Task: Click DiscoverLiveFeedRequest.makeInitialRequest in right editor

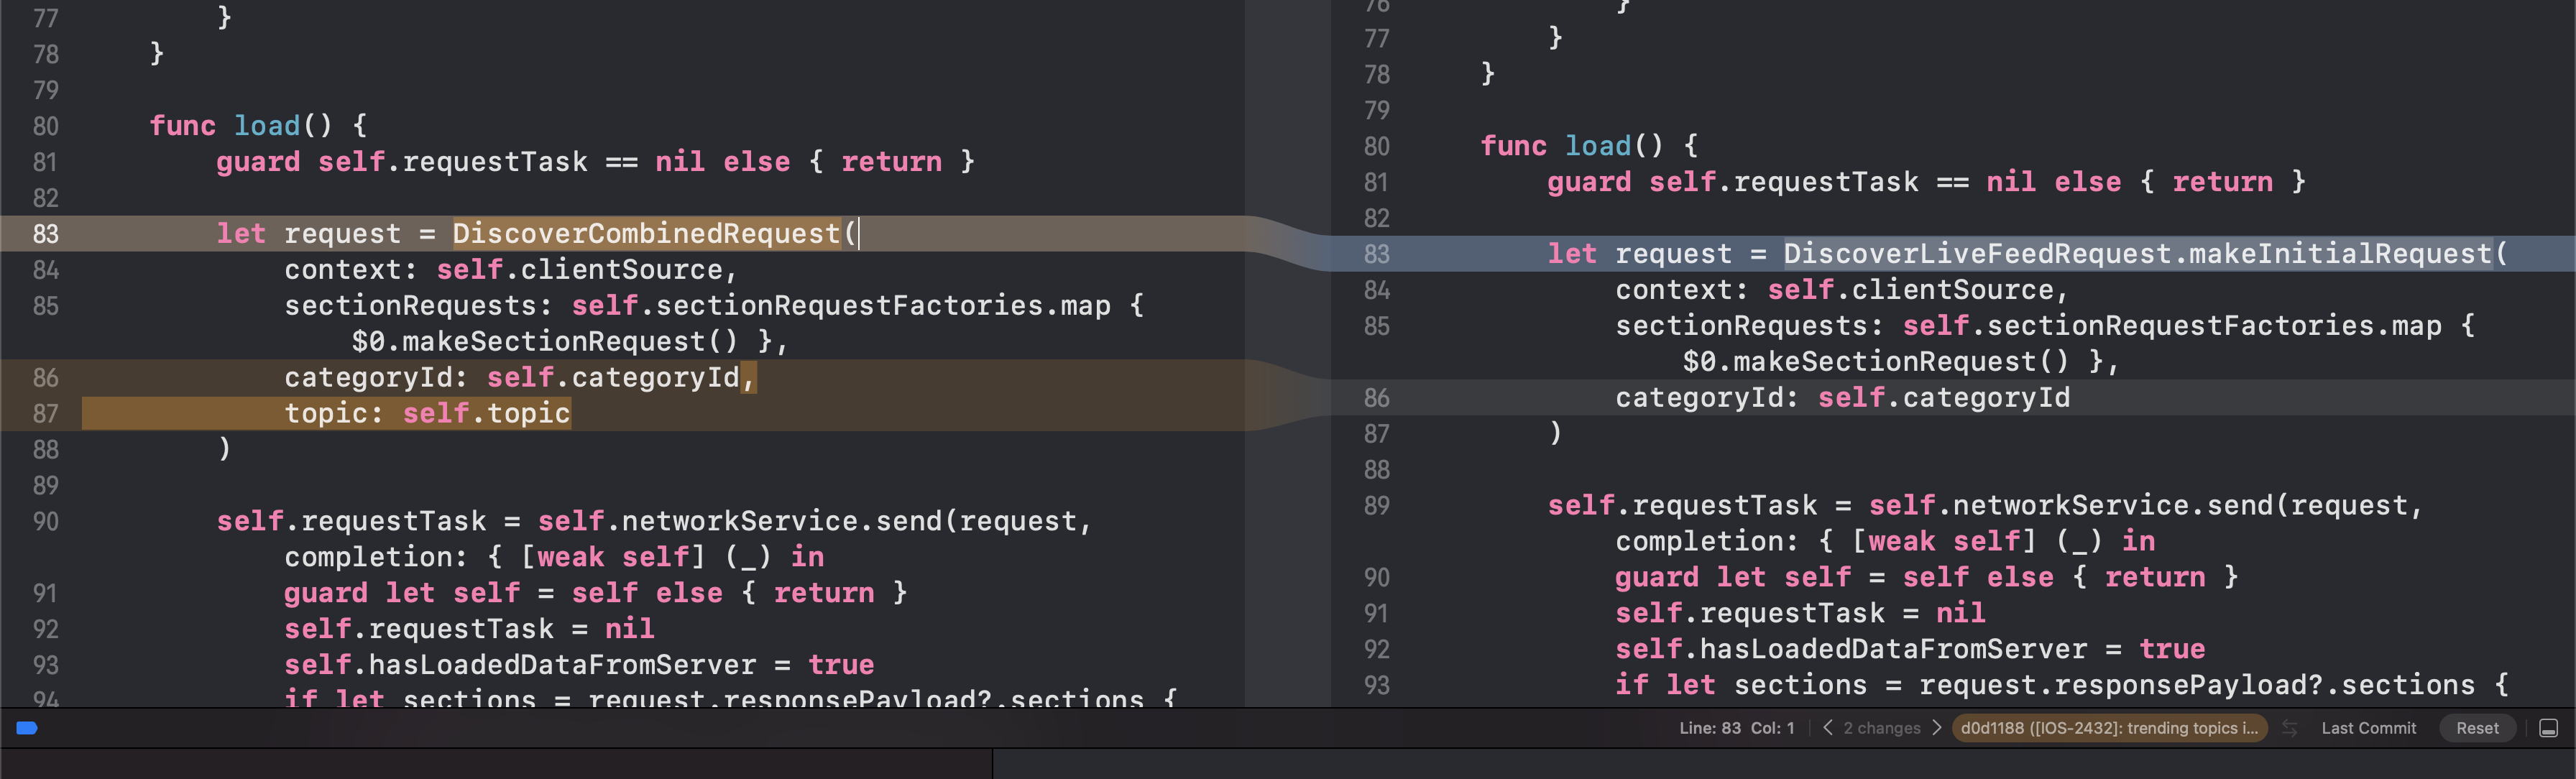Action: click(x=2137, y=254)
